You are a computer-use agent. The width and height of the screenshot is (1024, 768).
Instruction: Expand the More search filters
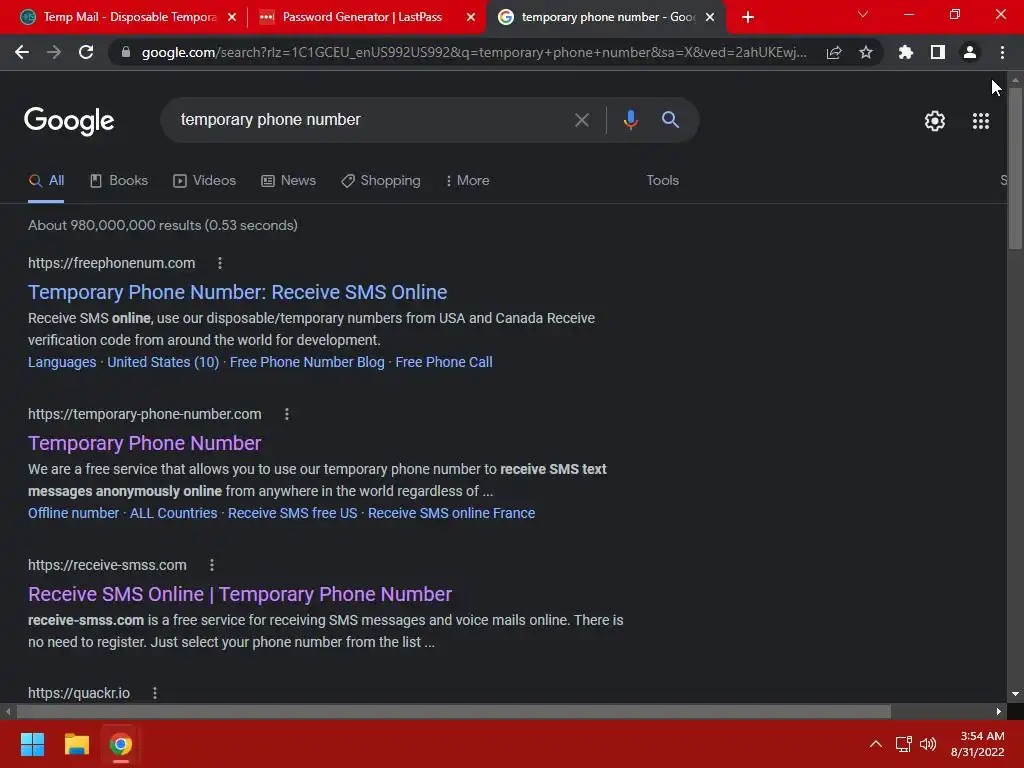click(x=468, y=180)
